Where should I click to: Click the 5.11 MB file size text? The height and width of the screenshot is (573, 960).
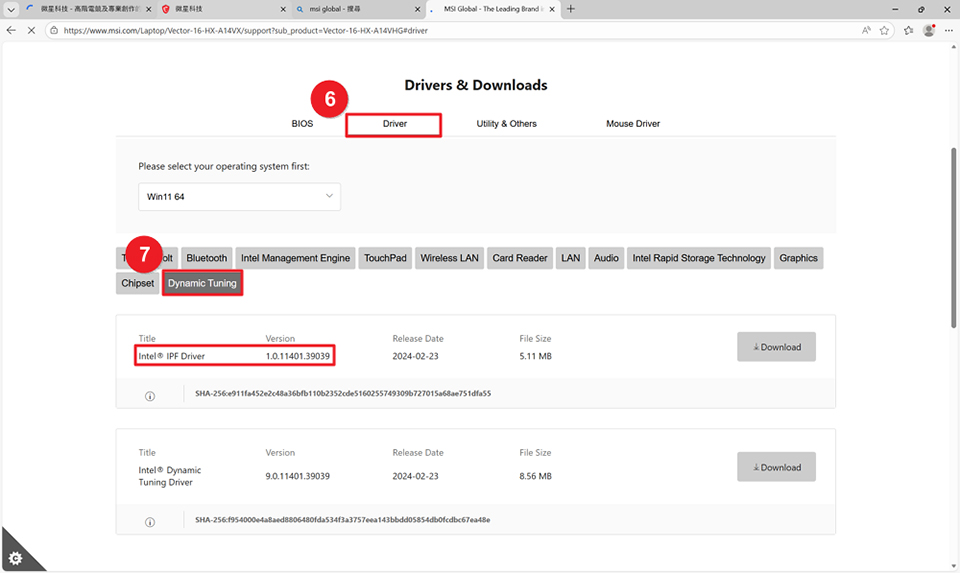535,356
